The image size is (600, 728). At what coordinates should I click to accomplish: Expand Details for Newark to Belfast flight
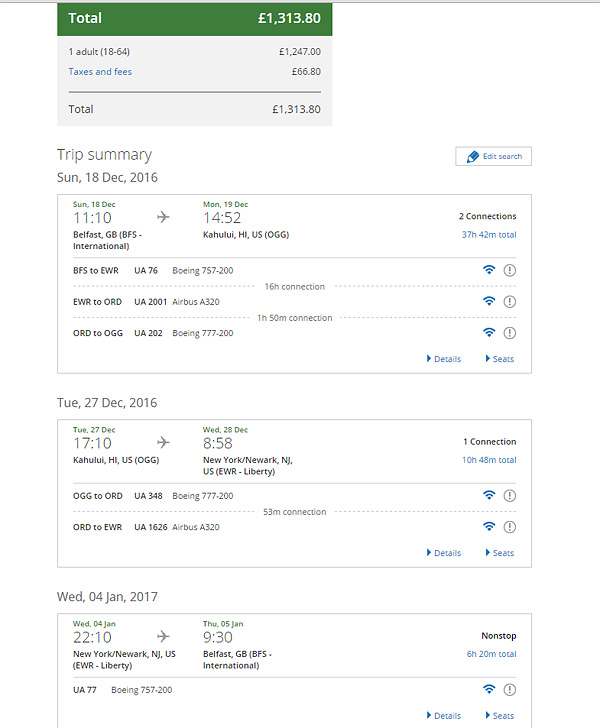coord(444,716)
